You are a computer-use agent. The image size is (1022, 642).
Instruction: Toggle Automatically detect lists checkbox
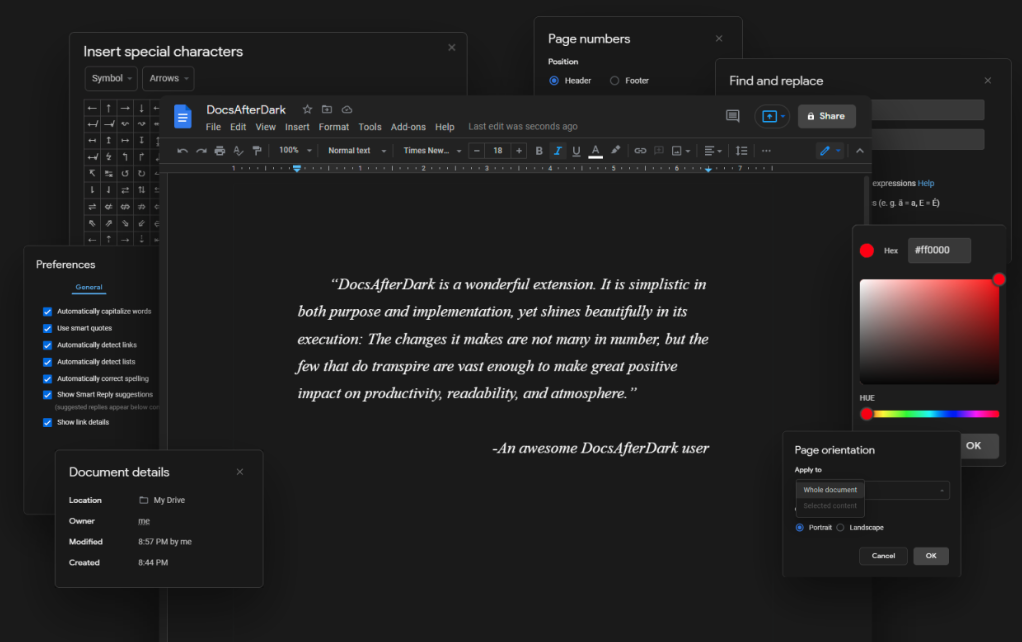pos(48,362)
